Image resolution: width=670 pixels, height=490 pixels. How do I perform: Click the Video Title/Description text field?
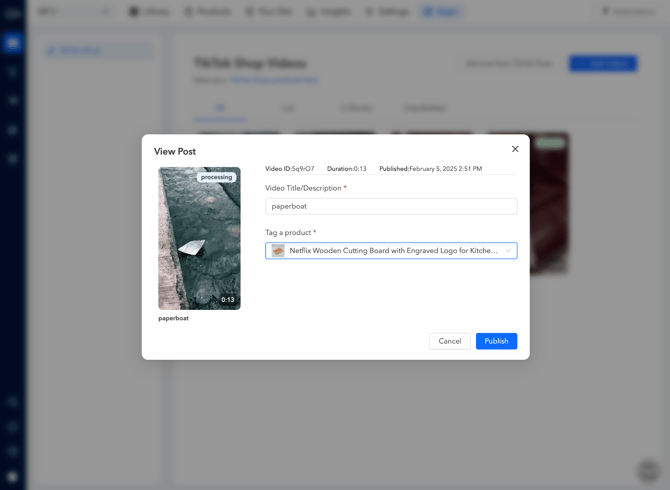[x=391, y=206]
